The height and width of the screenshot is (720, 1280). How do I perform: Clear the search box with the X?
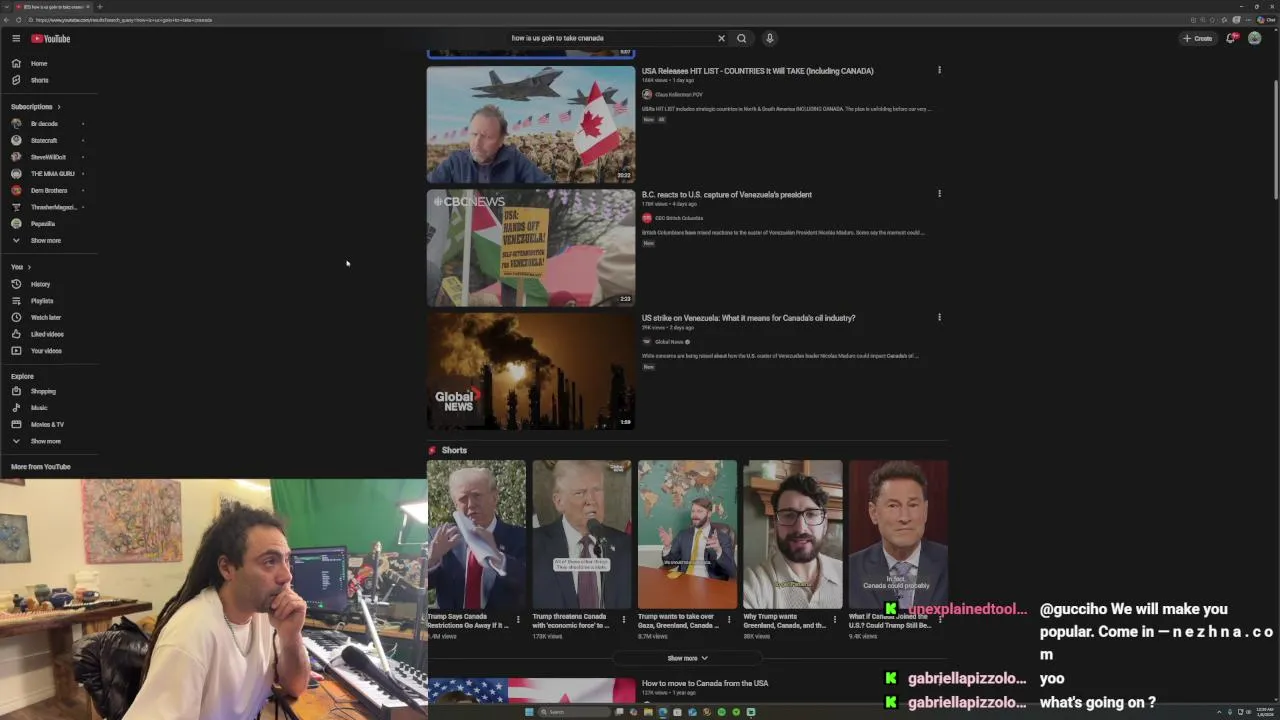click(x=721, y=38)
